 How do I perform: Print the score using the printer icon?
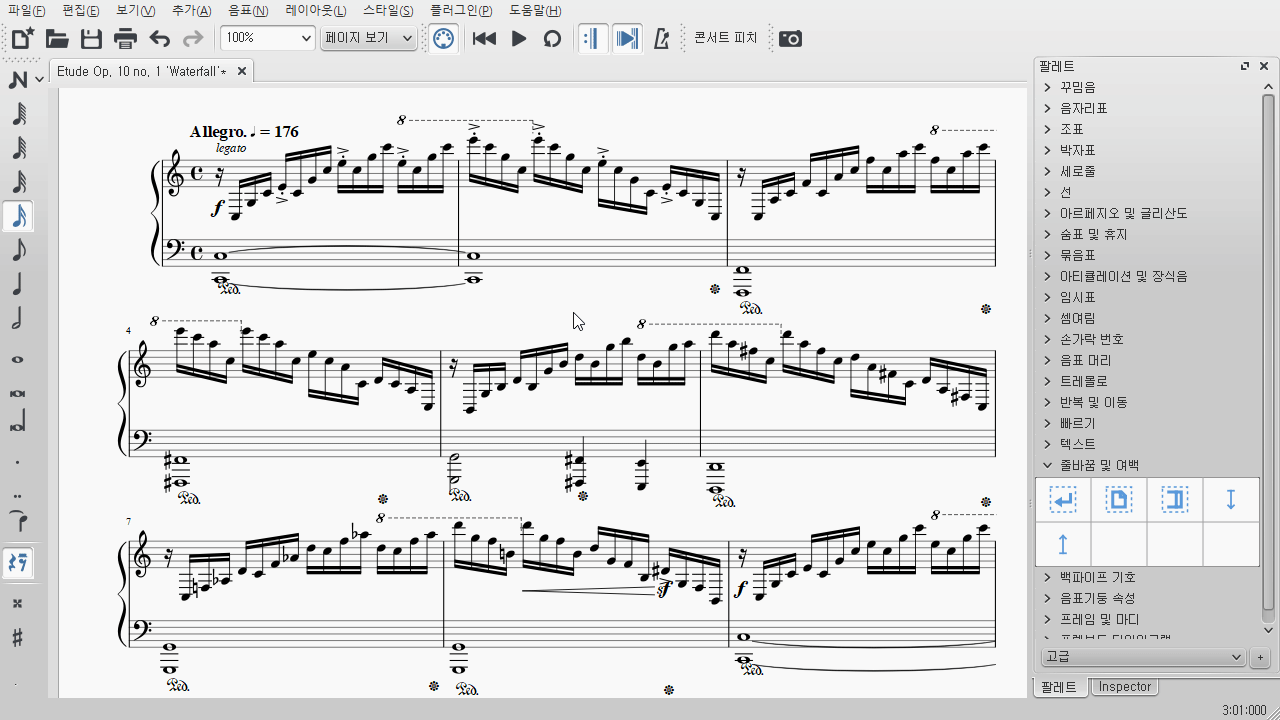pyautogui.click(x=125, y=39)
